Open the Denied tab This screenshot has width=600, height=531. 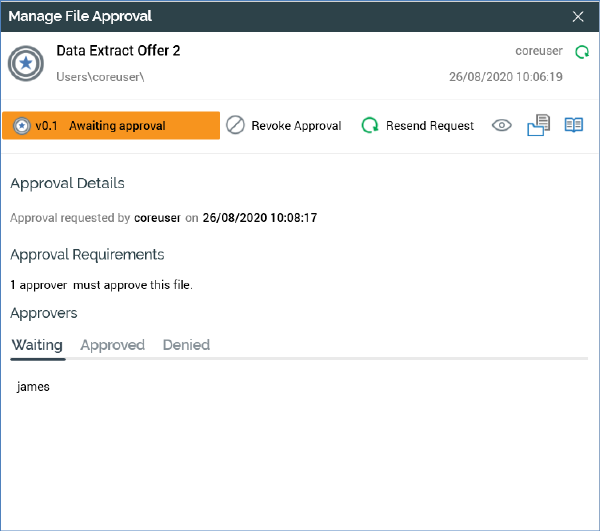click(x=186, y=345)
